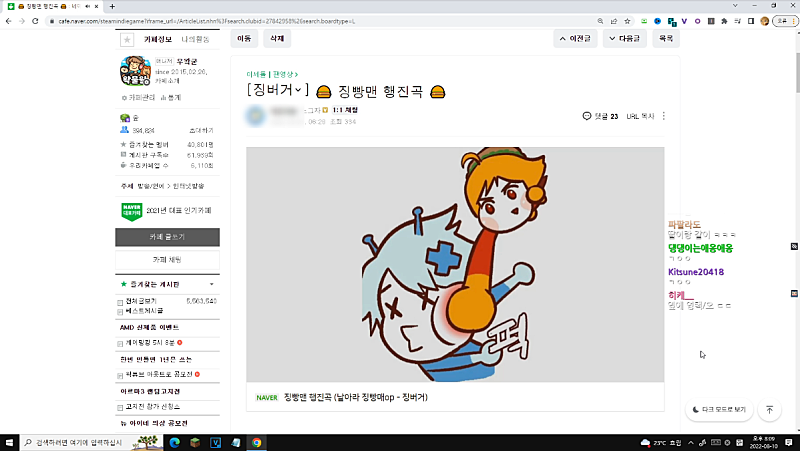Click the weather 23°C 흐림 widget
The height and width of the screenshot is (451, 800).
(x=661, y=442)
